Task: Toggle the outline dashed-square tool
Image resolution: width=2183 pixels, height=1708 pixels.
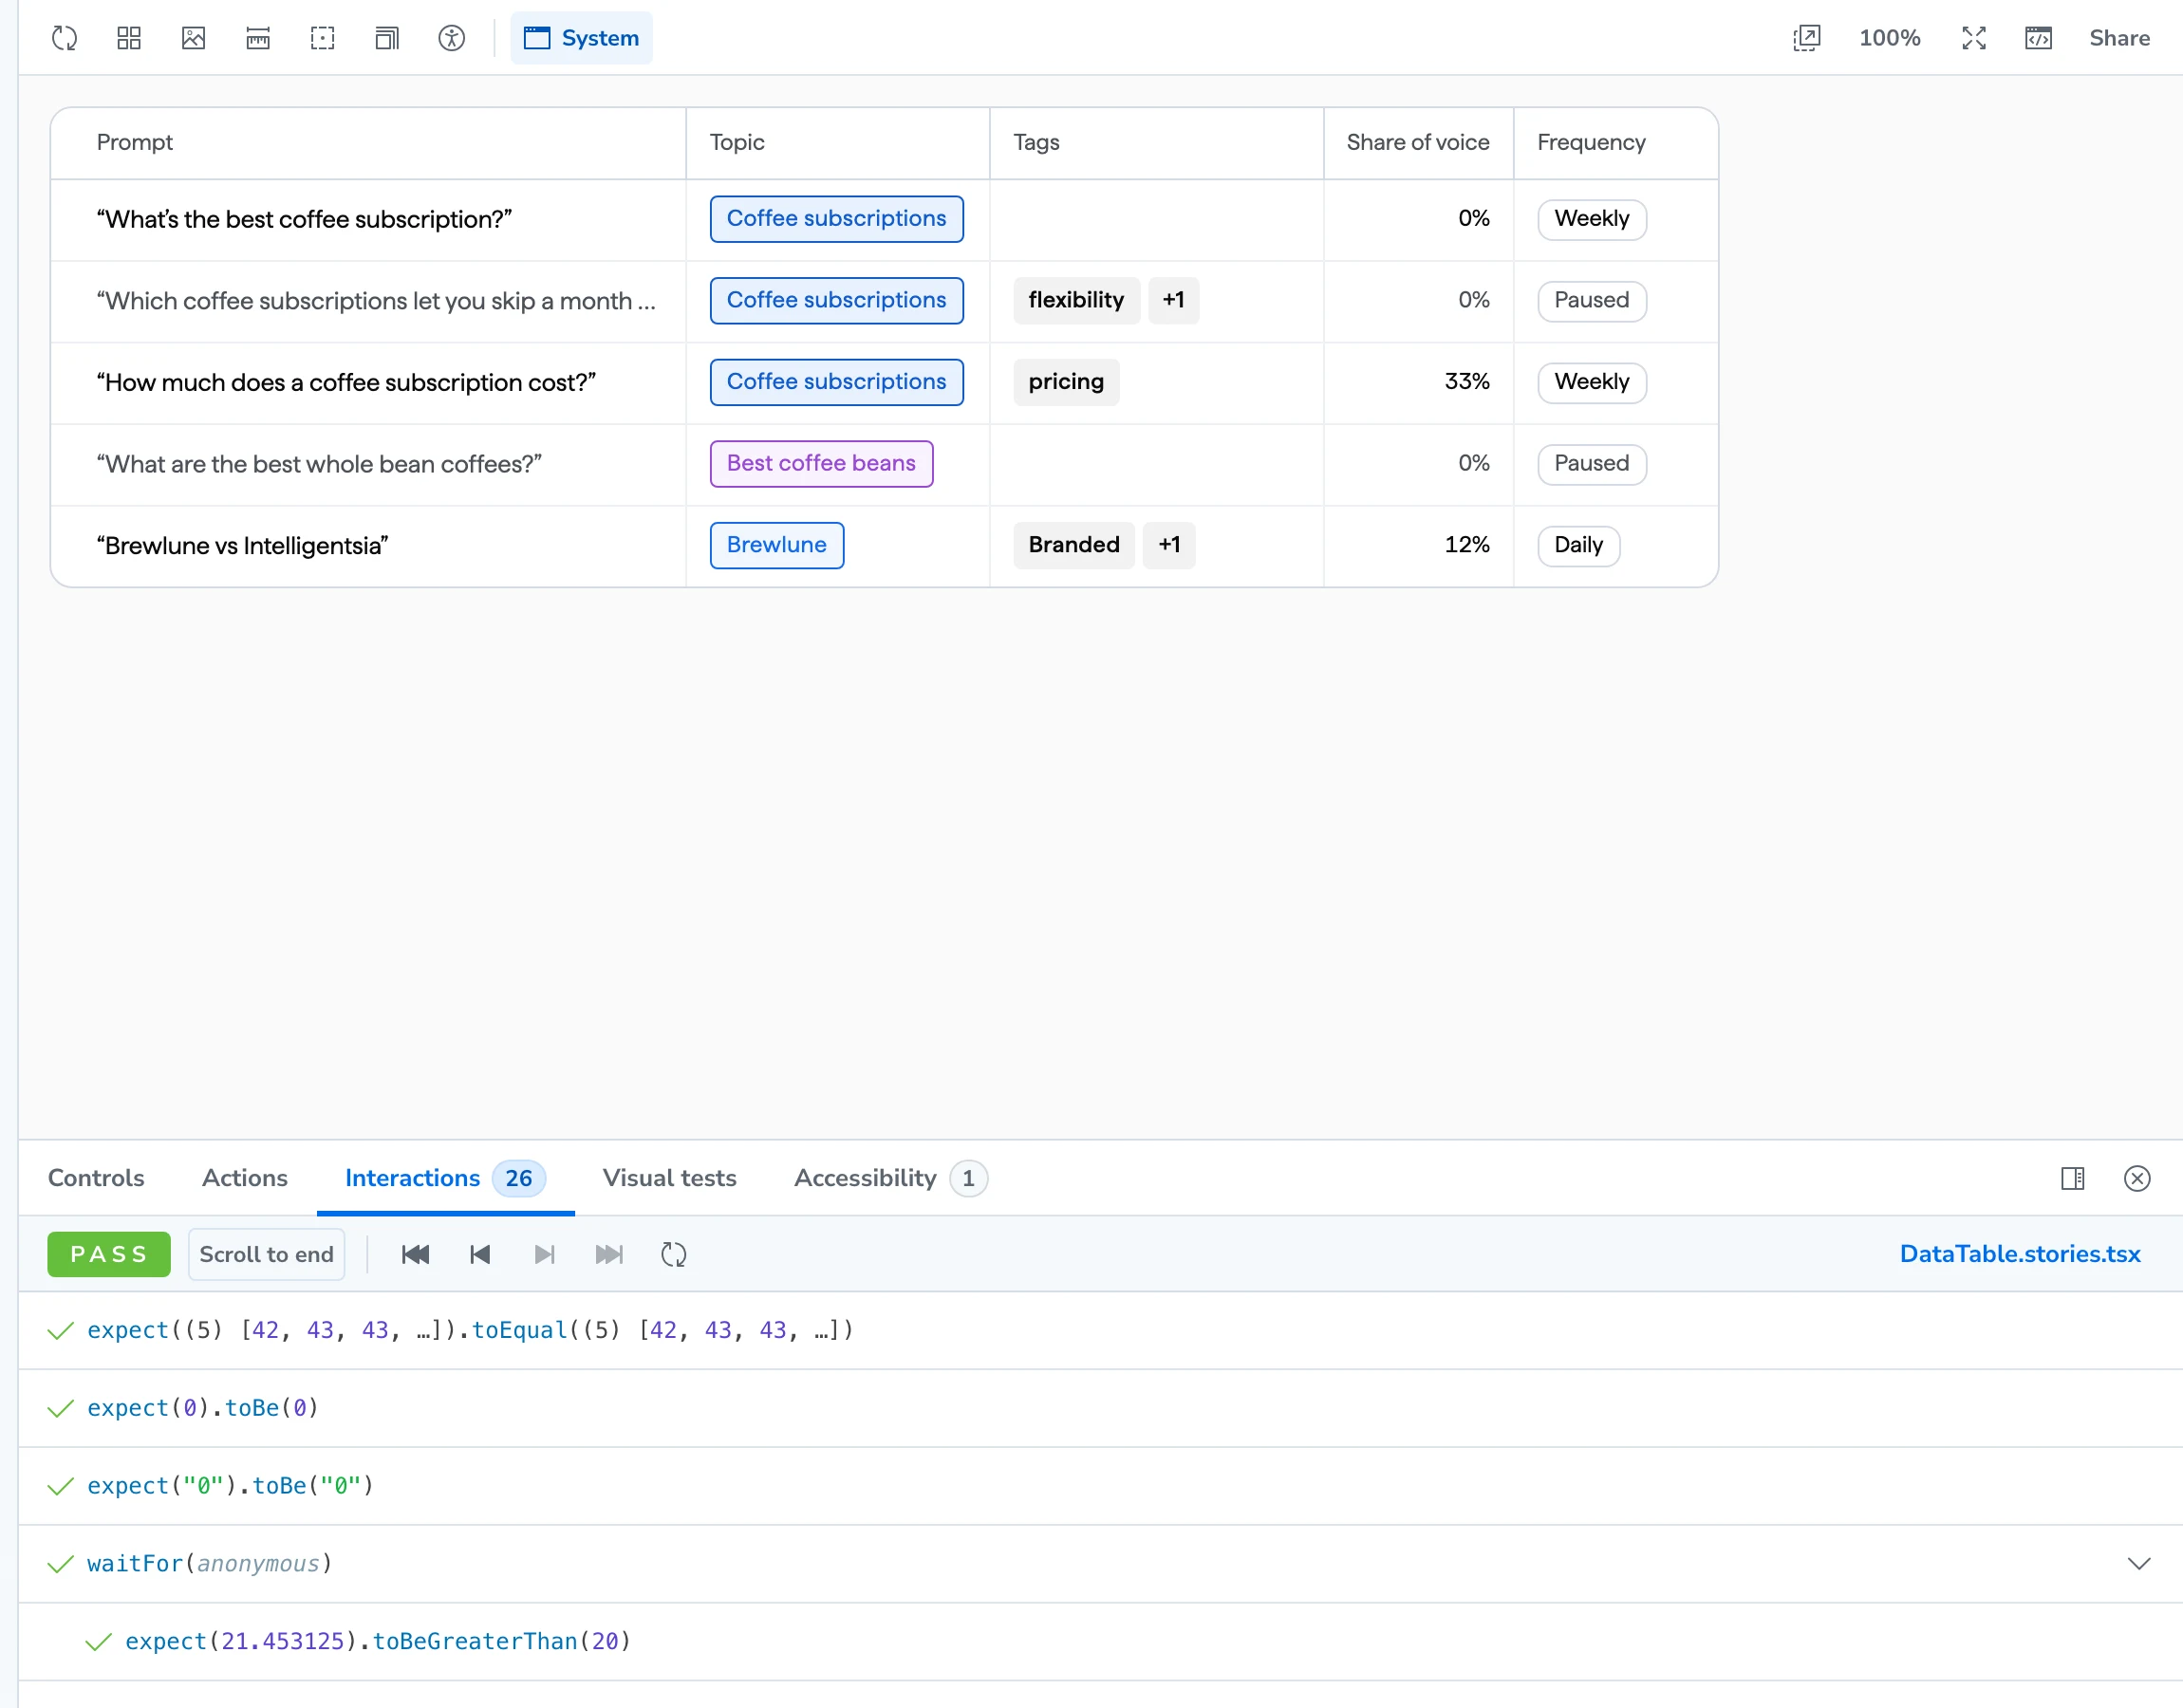Action: pyautogui.click(x=322, y=38)
